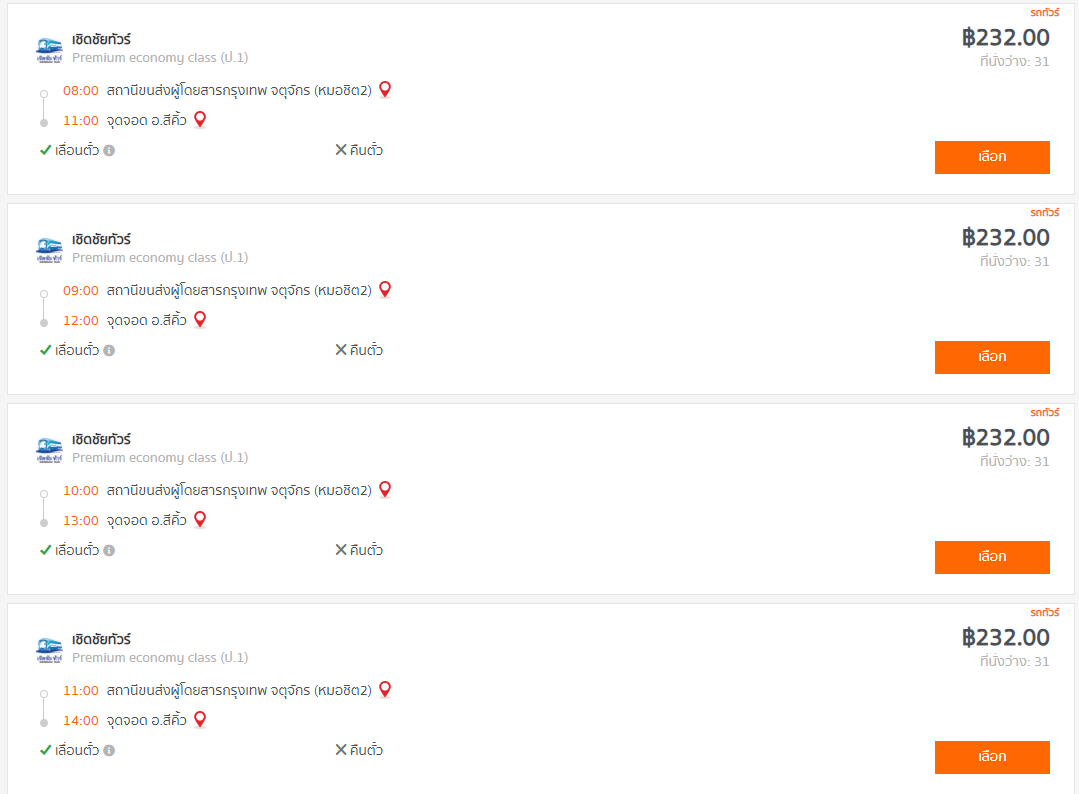Viewport: 1079px width, 794px height.
Task: View reschedule info icon on 10:00 trip
Action: tap(109, 550)
